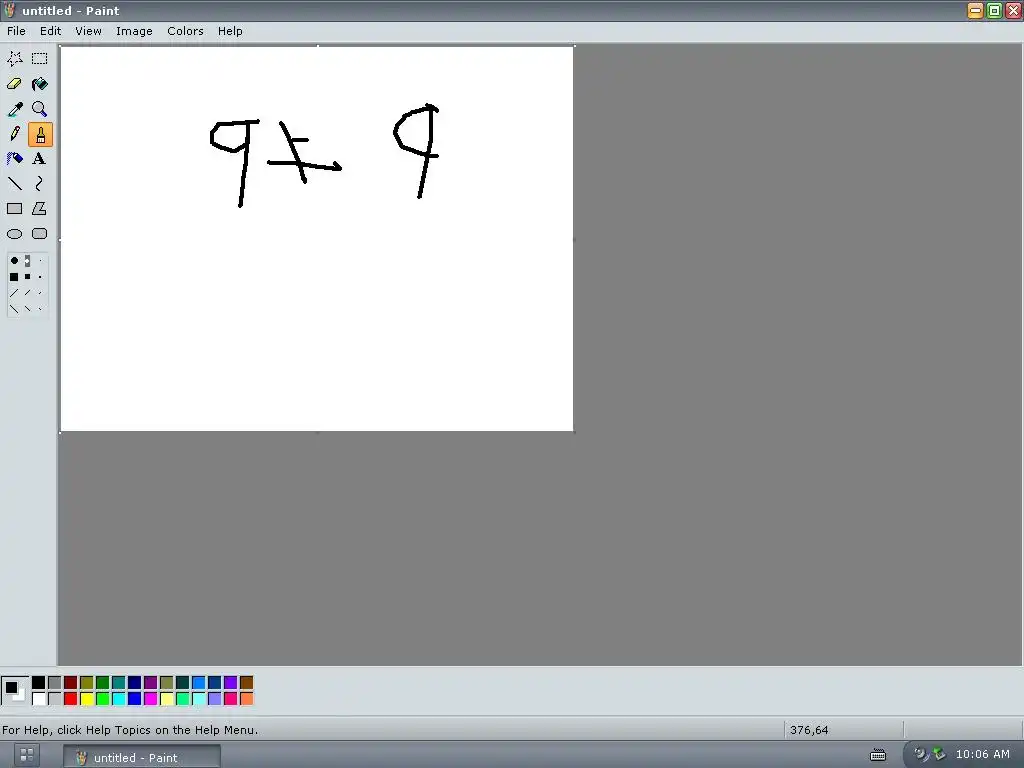1024x768 pixels.
Task: Click the foreground/background color indicator box
Action: (14, 690)
